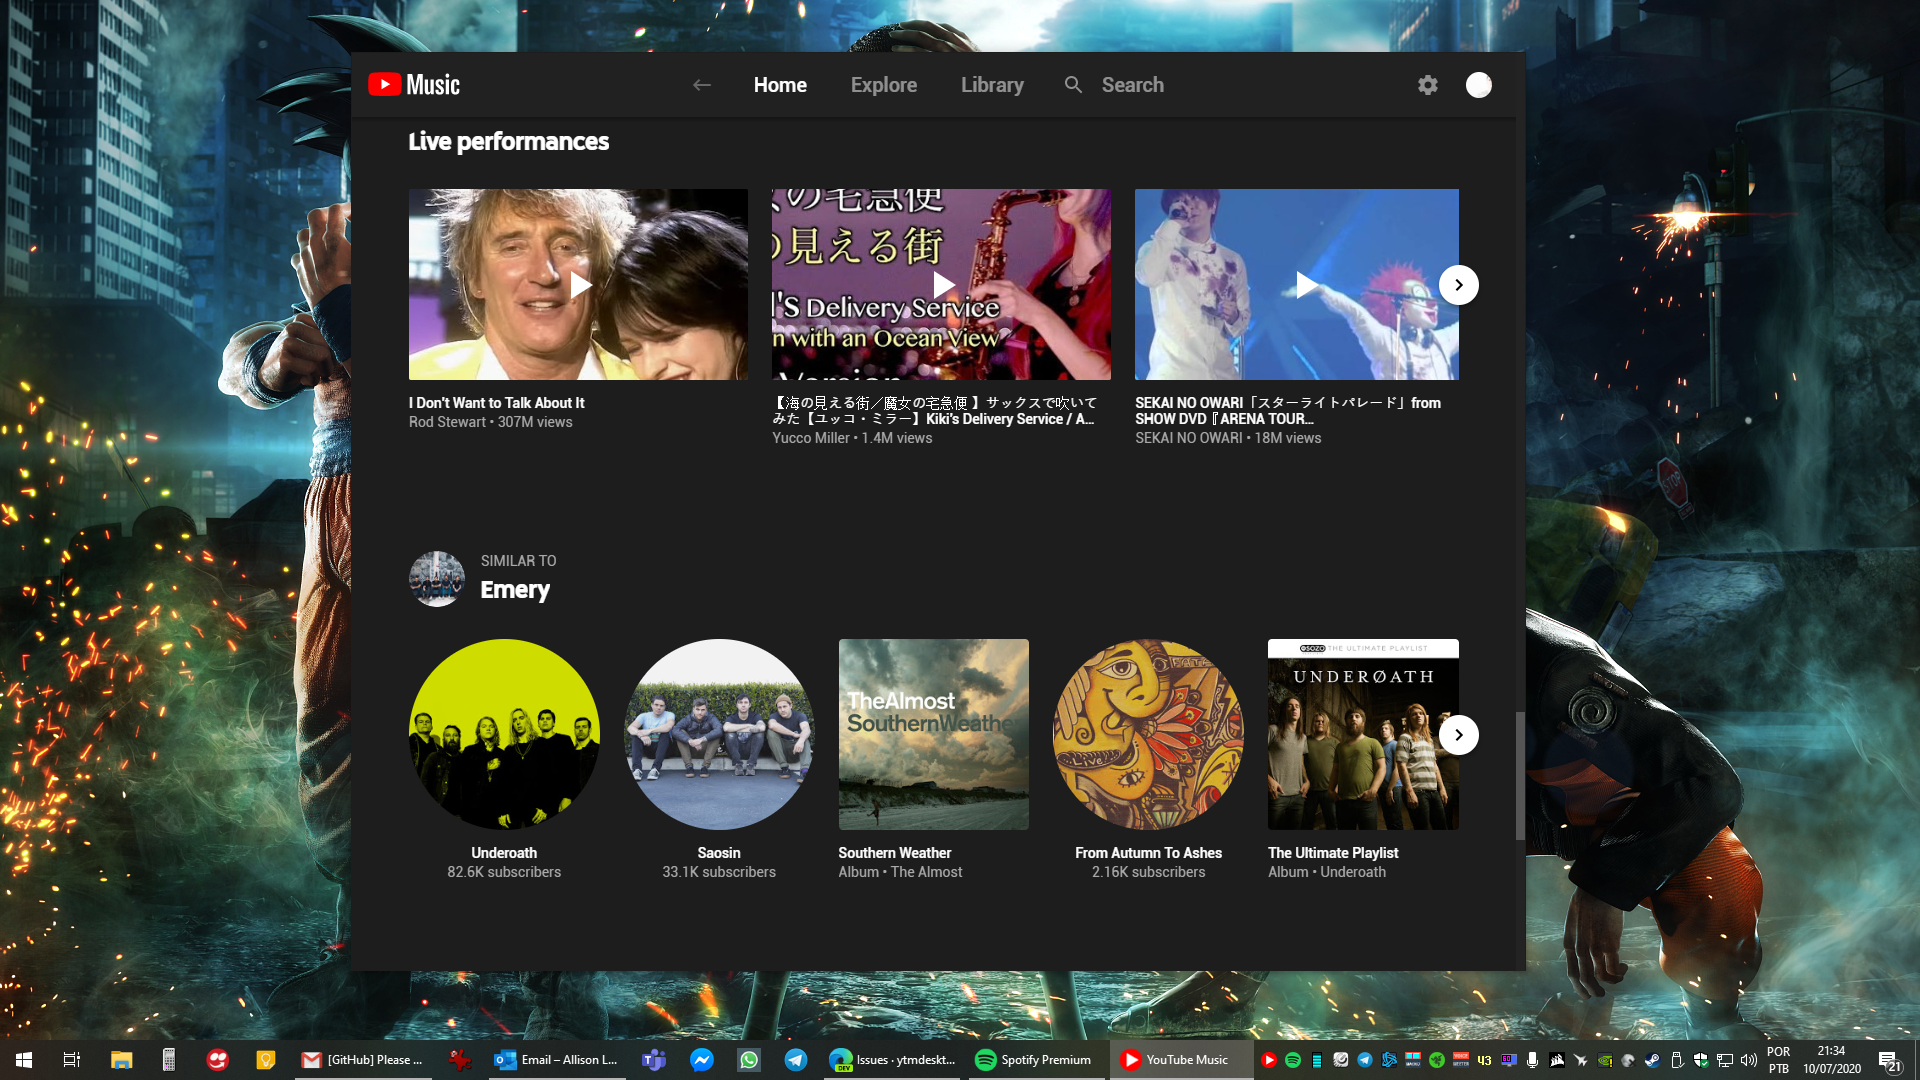
Task: Click the Spotify tray icon
Action: point(1292,1060)
